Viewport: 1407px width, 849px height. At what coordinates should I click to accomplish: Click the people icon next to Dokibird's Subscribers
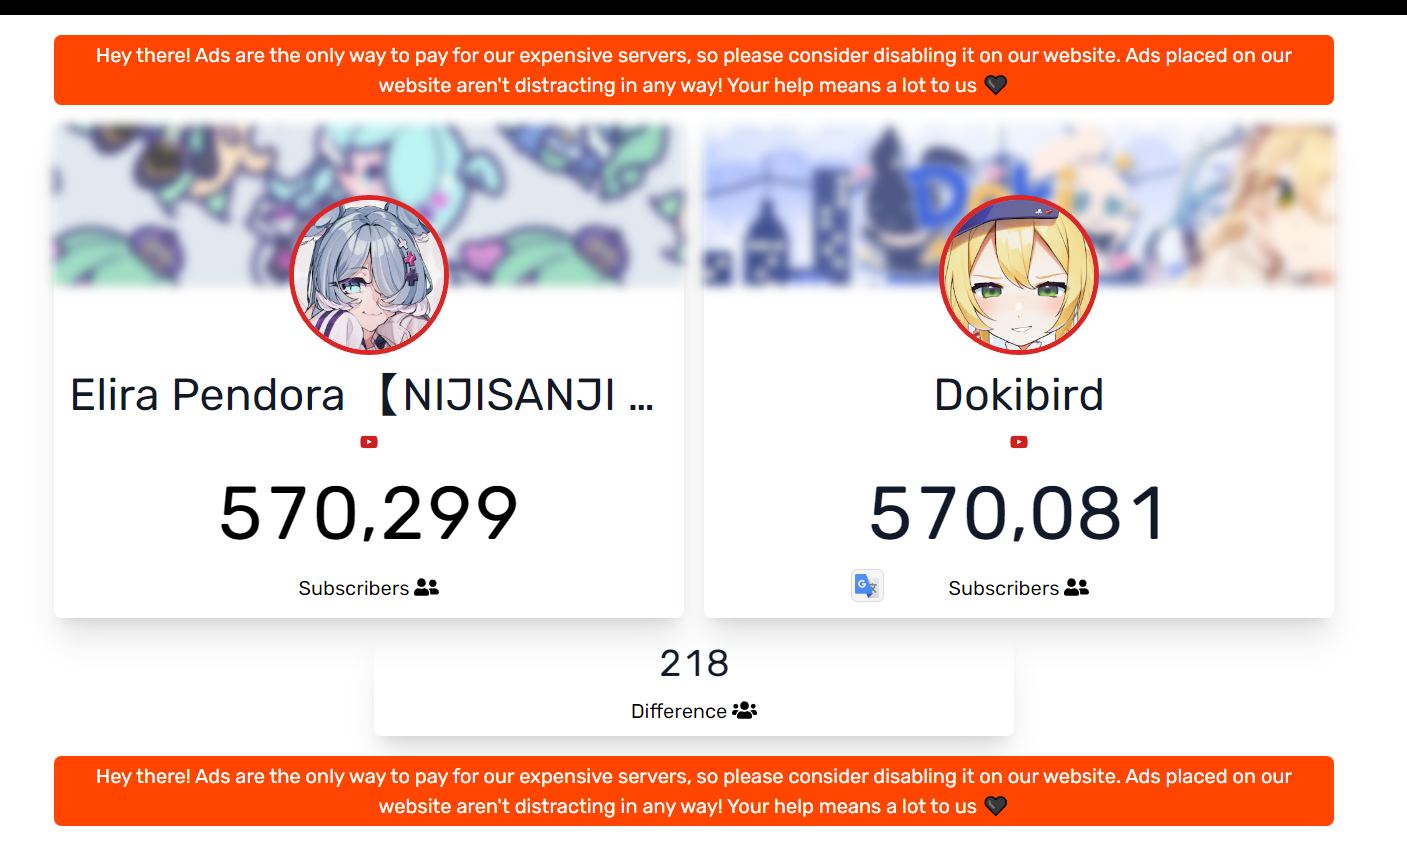pos(1077,587)
